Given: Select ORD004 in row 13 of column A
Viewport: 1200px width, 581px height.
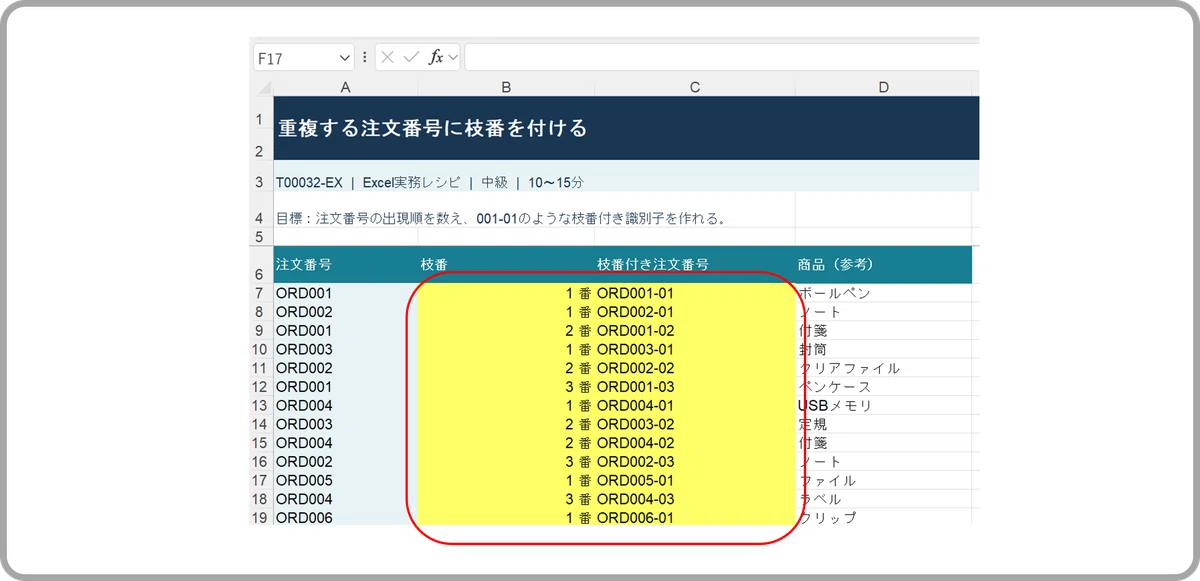Looking at the screenshot, I should [x=346, y=405].
